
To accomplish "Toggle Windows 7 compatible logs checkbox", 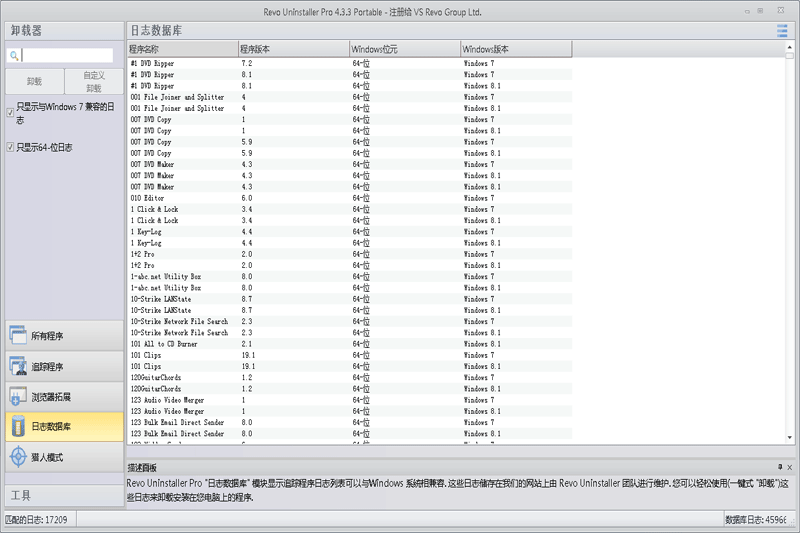I will coord(10,113).
